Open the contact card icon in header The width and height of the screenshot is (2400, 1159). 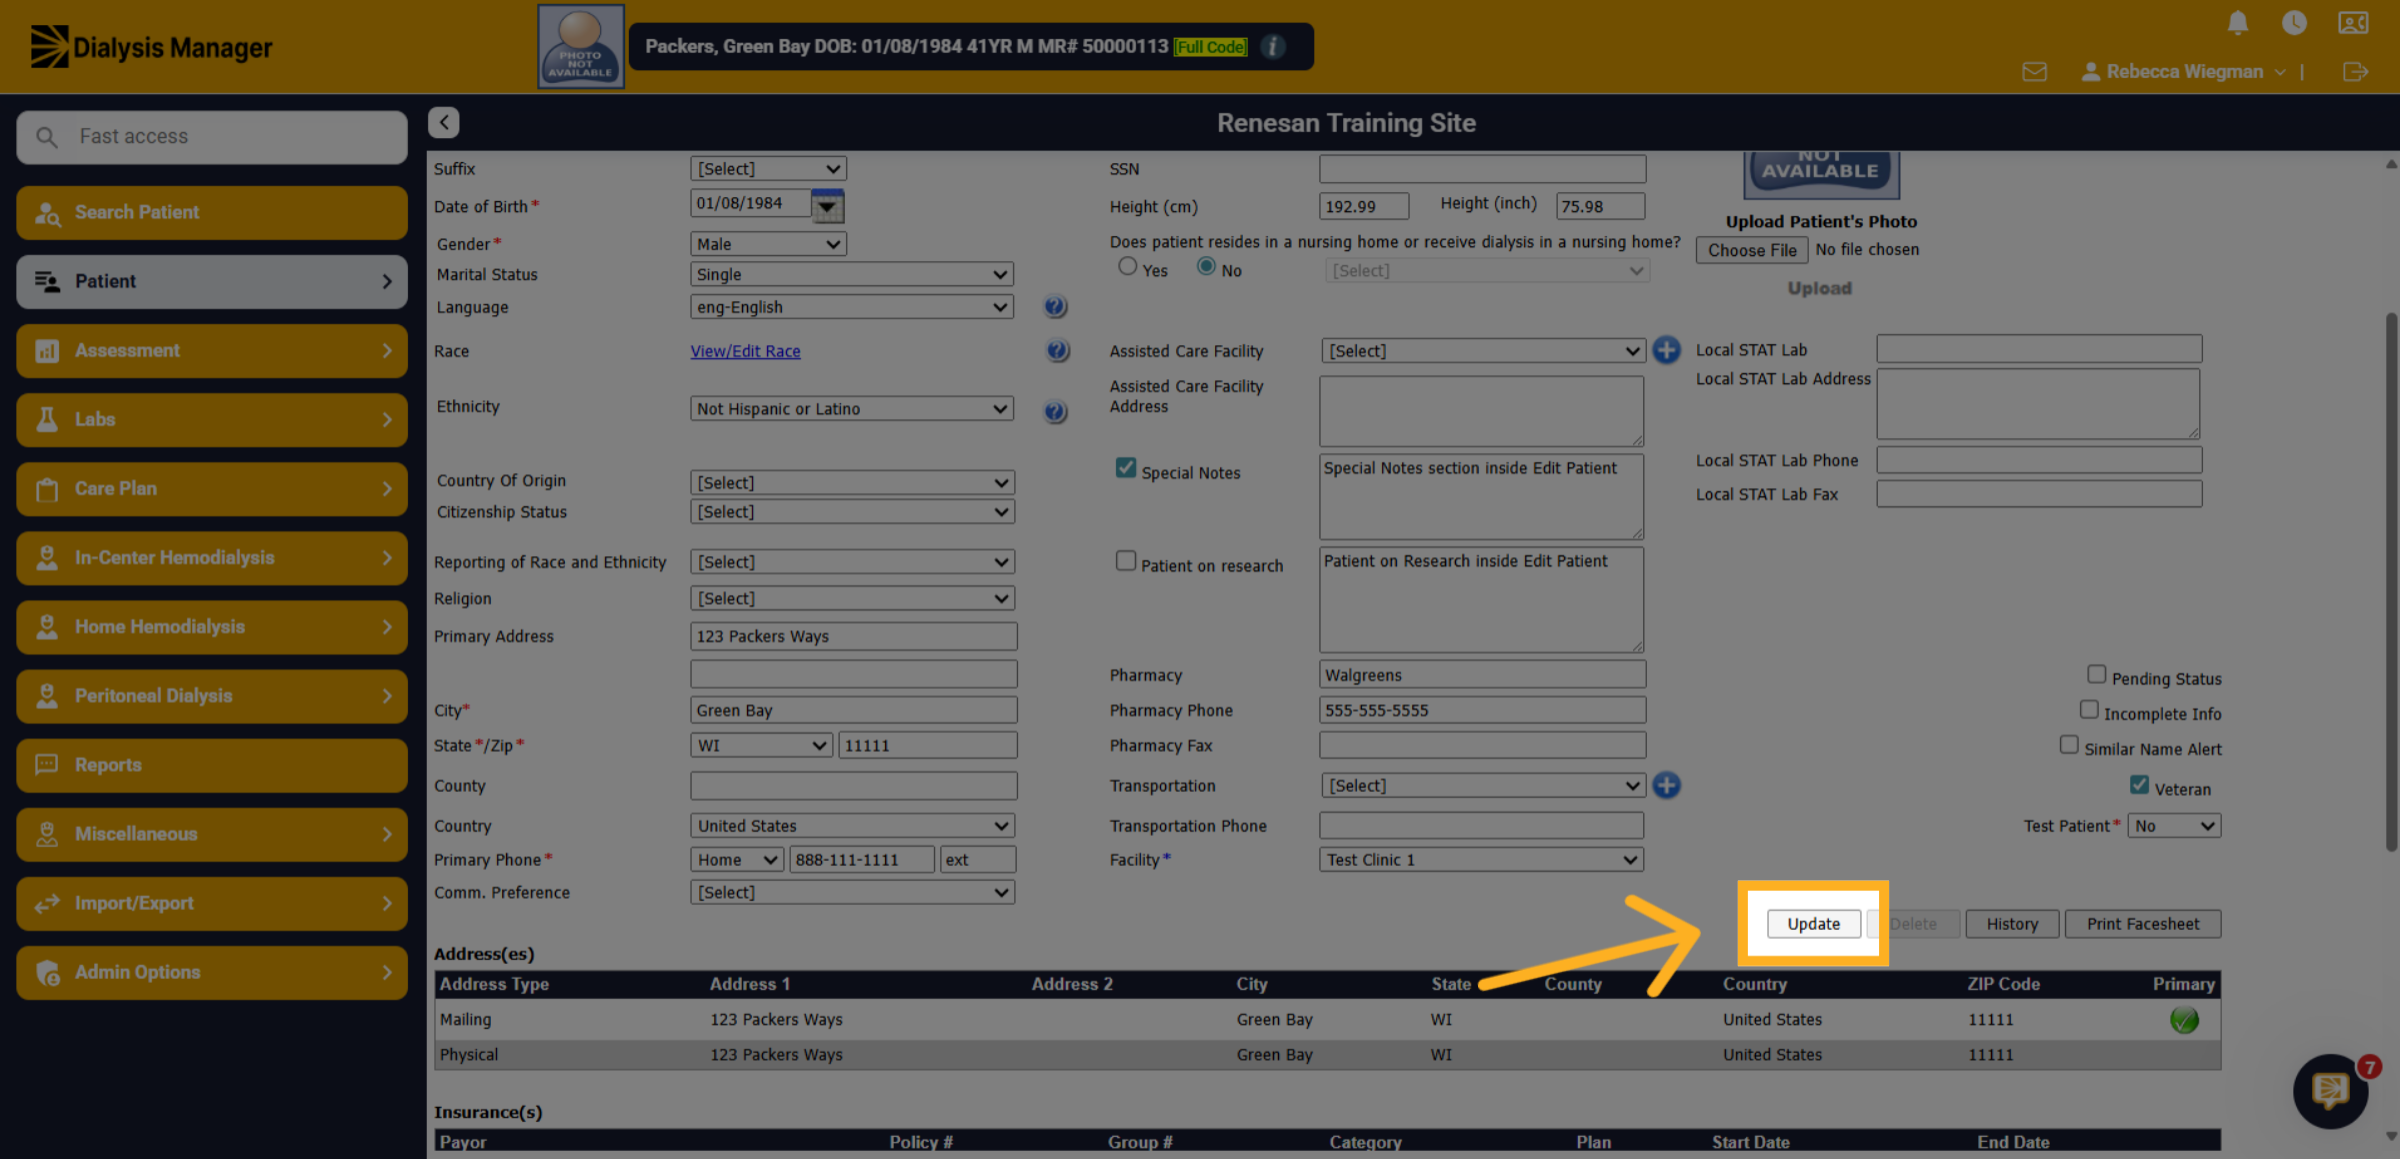click(x=2352, y=23)
